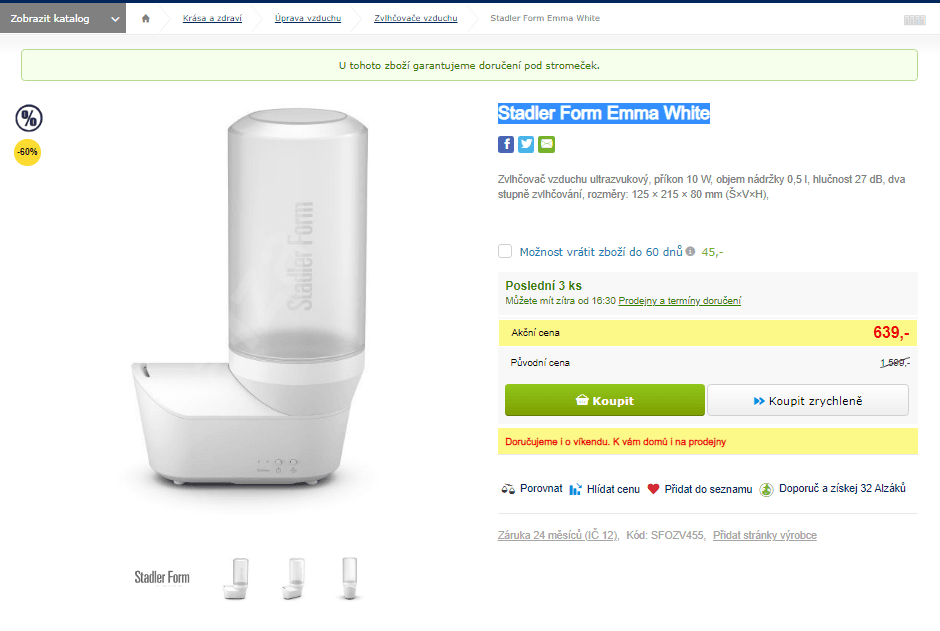The height and width of the screenshot is (631, 940).
Task: Click the percent discount badge icon
Action: (x=28, y=118)
